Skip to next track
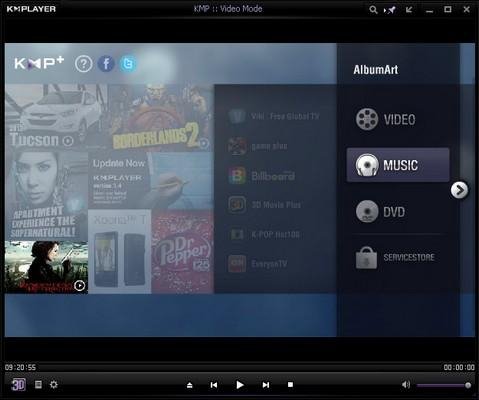This screenshot has width=479, height=400. 266,385
